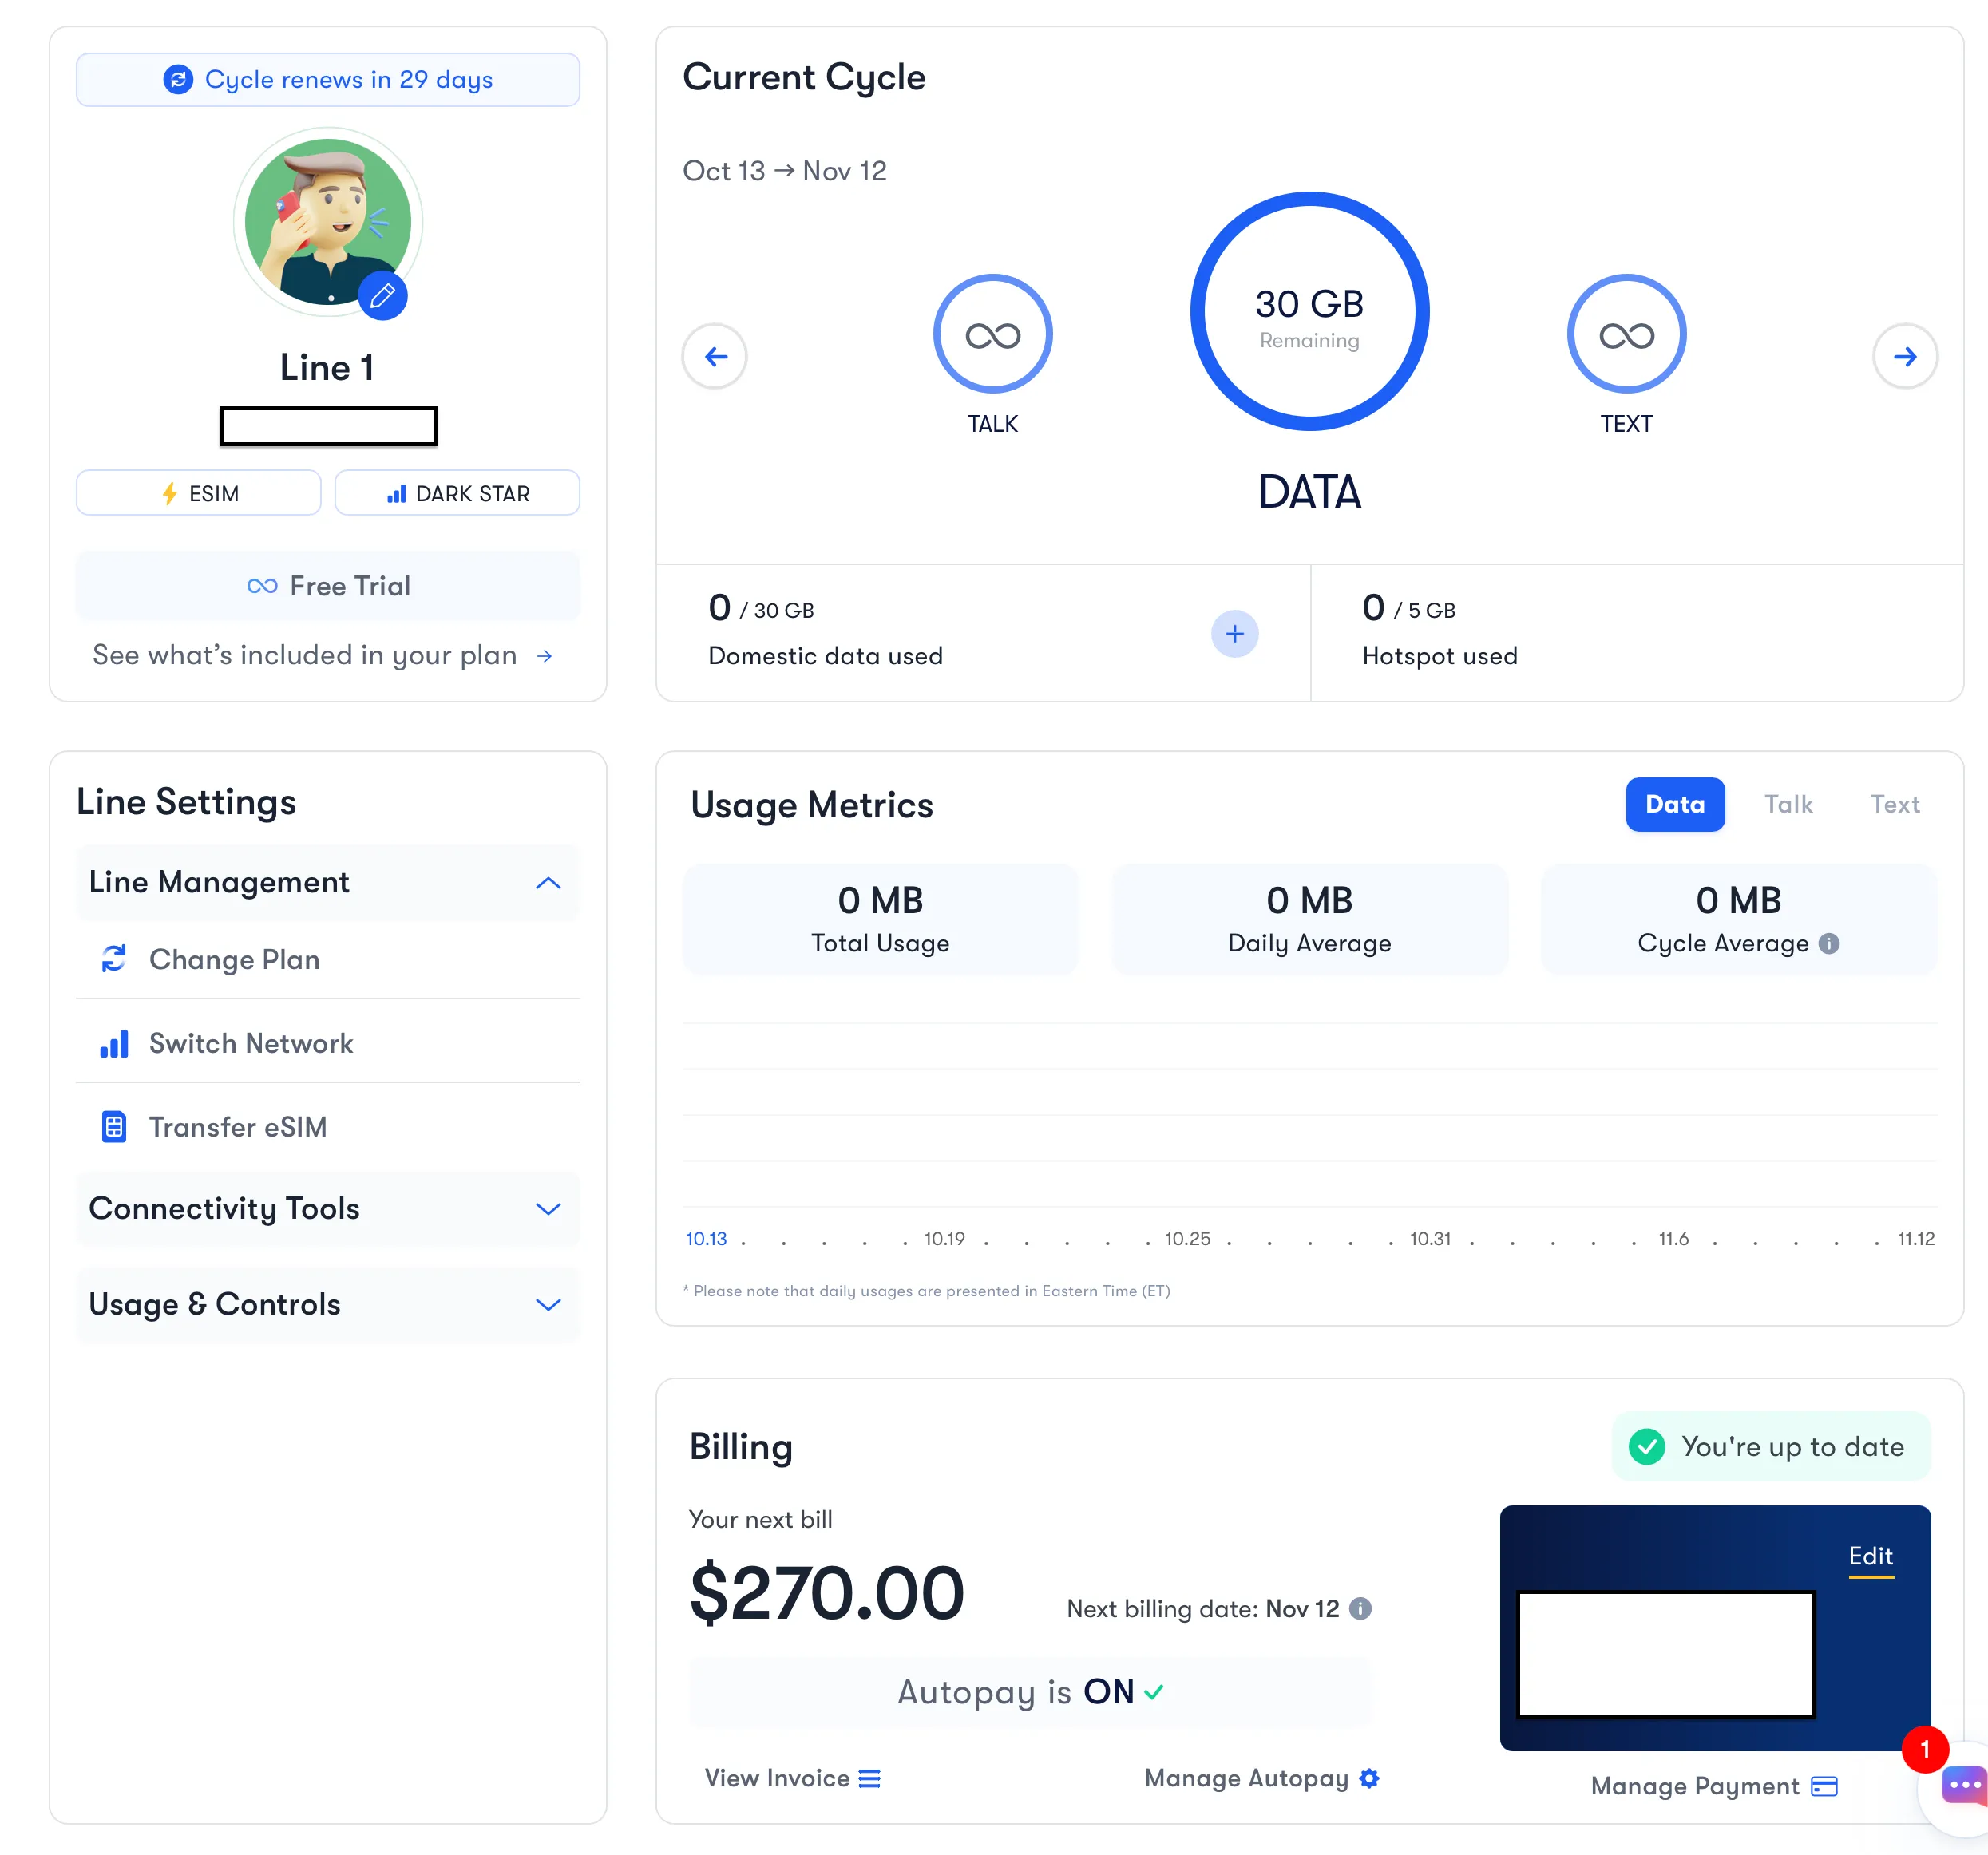1988x1855 pixels.
Task: Click the plus icon to add data
Action: point(1234,633)
